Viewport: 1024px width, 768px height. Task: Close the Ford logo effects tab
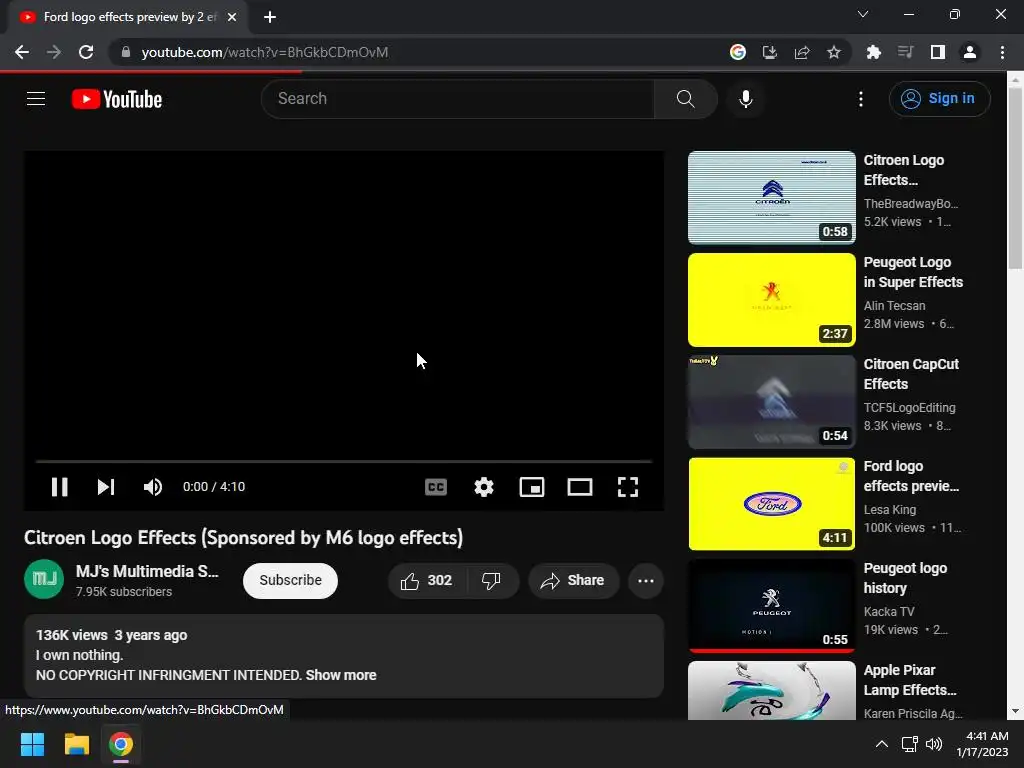[232, 17]
